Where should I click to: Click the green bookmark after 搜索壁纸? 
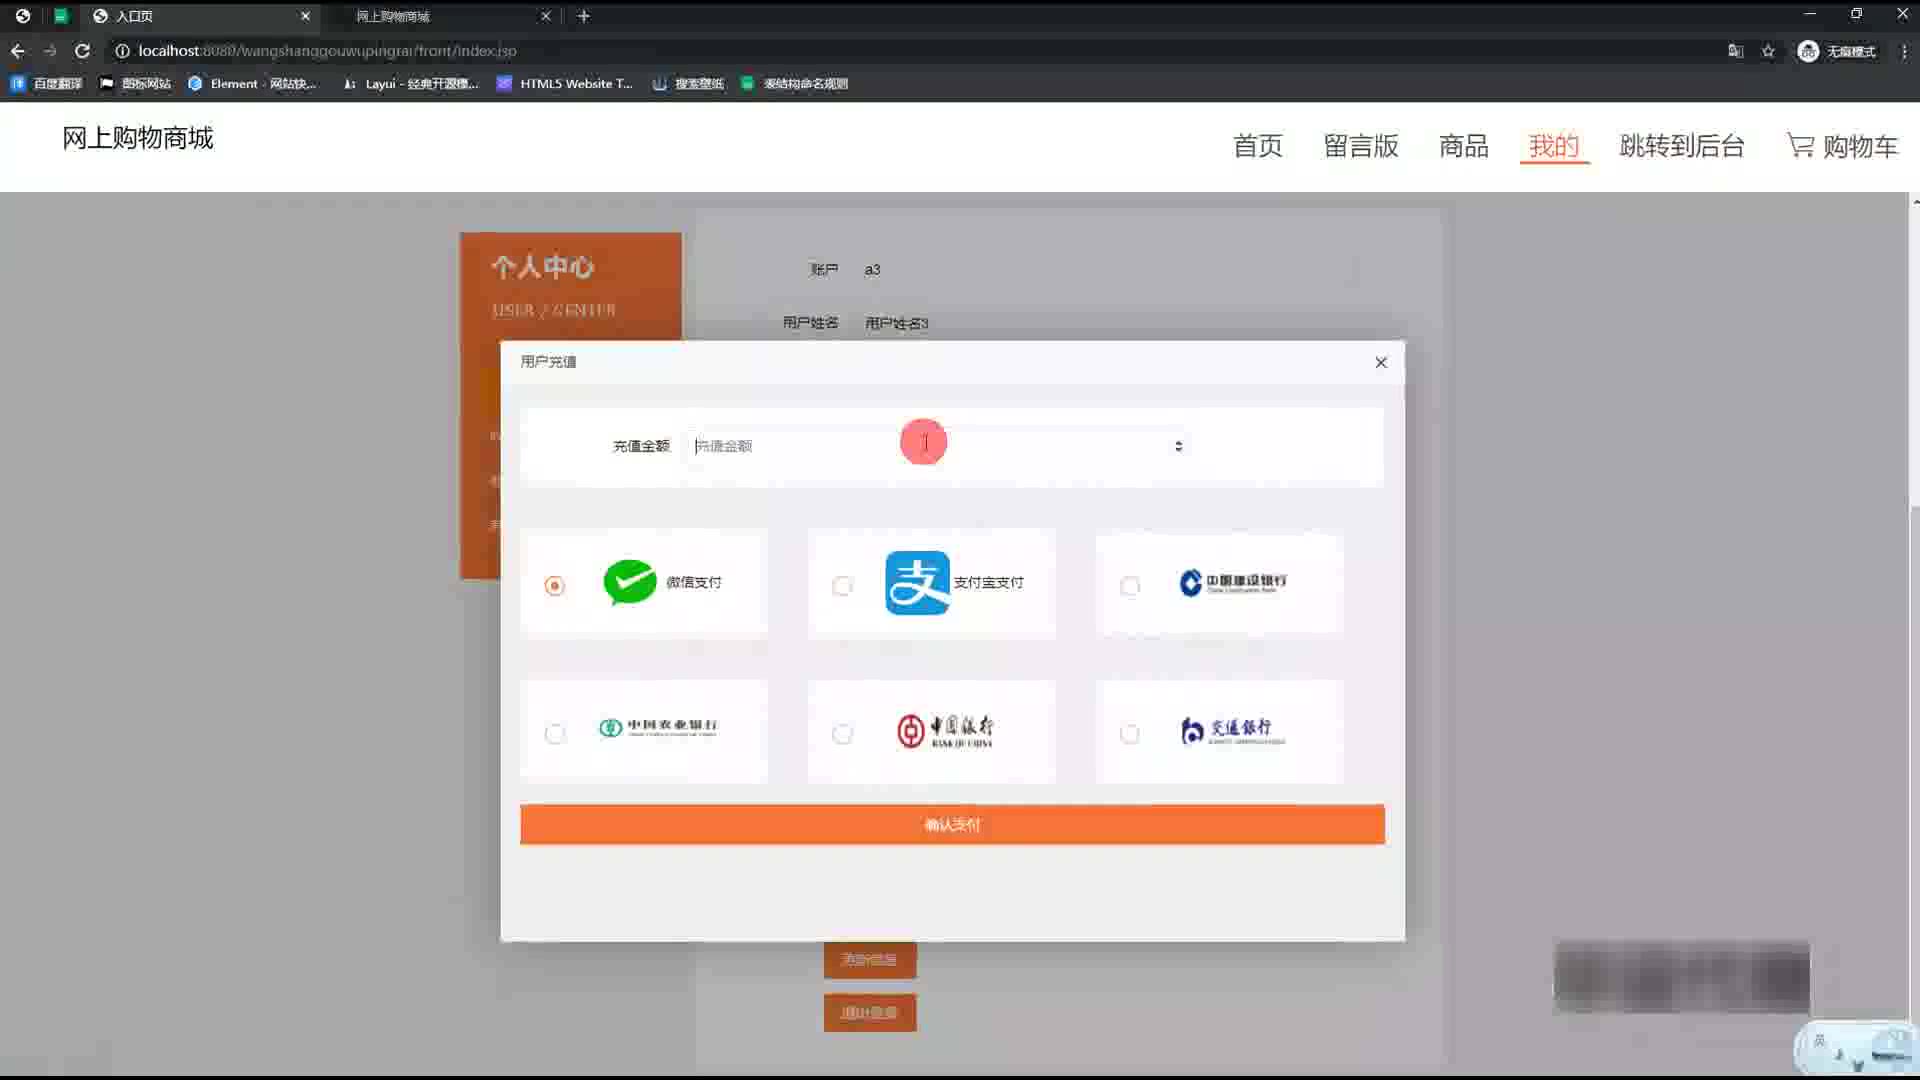click(795, 84)
